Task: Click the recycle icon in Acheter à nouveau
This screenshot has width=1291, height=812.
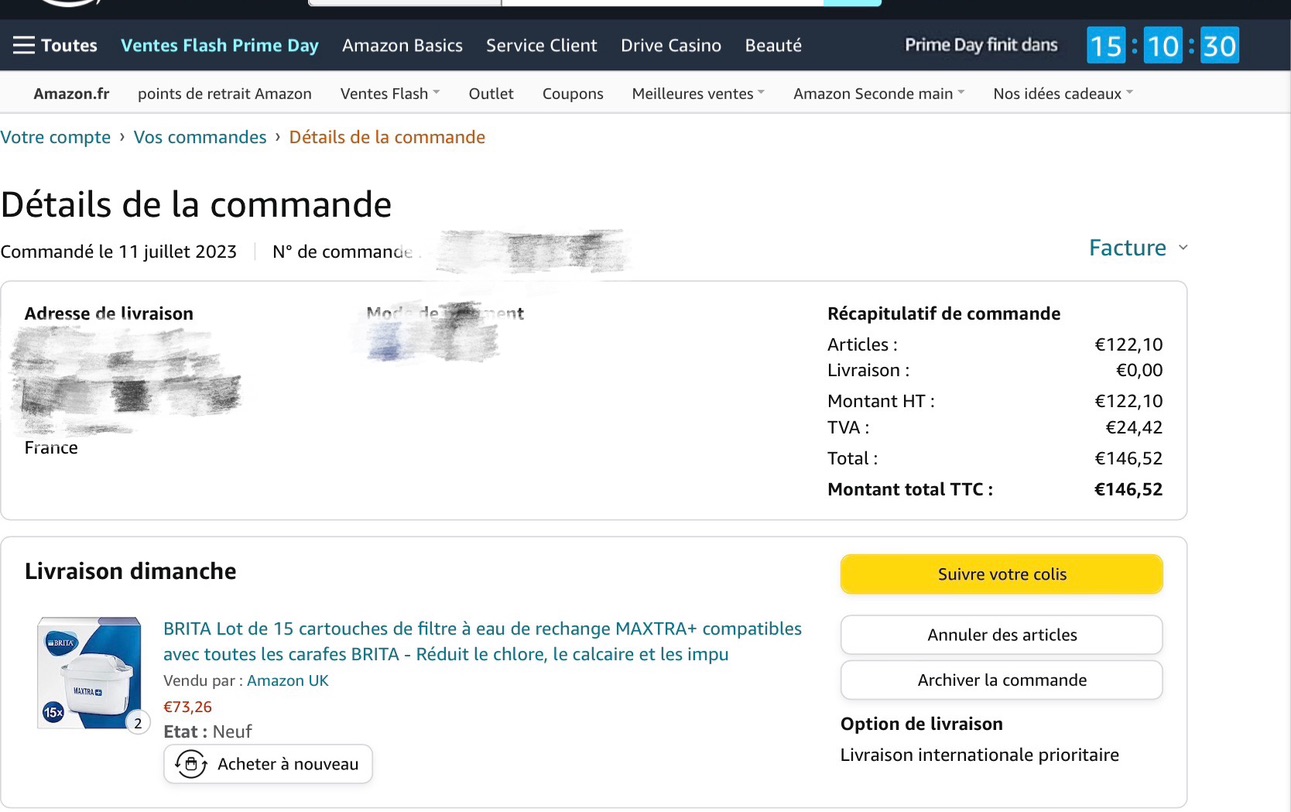Action: coord(191,764)
